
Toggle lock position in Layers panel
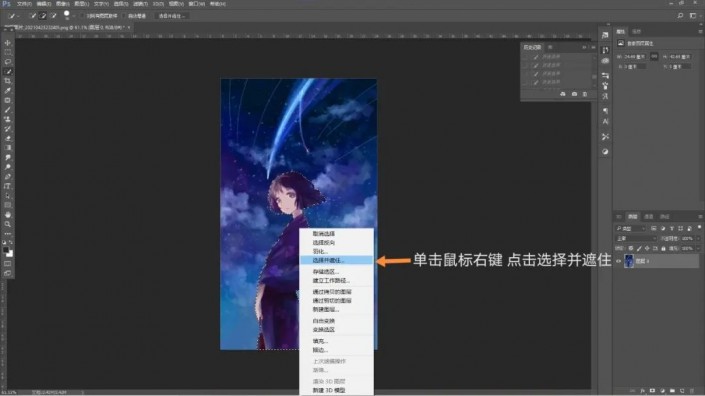pos(647,248)
